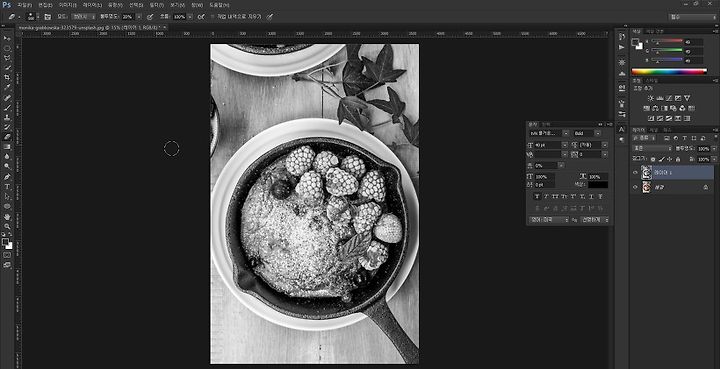Add Brightness/Contrast adjustment sun icon
This screenshot has height=369, width=720.
coord(651,98)
